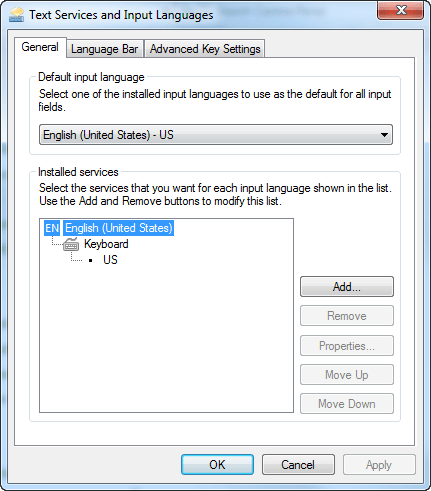Viewport: 431px width, 491px height.
Task: Click the Move Up button
Action: point(347,375)
